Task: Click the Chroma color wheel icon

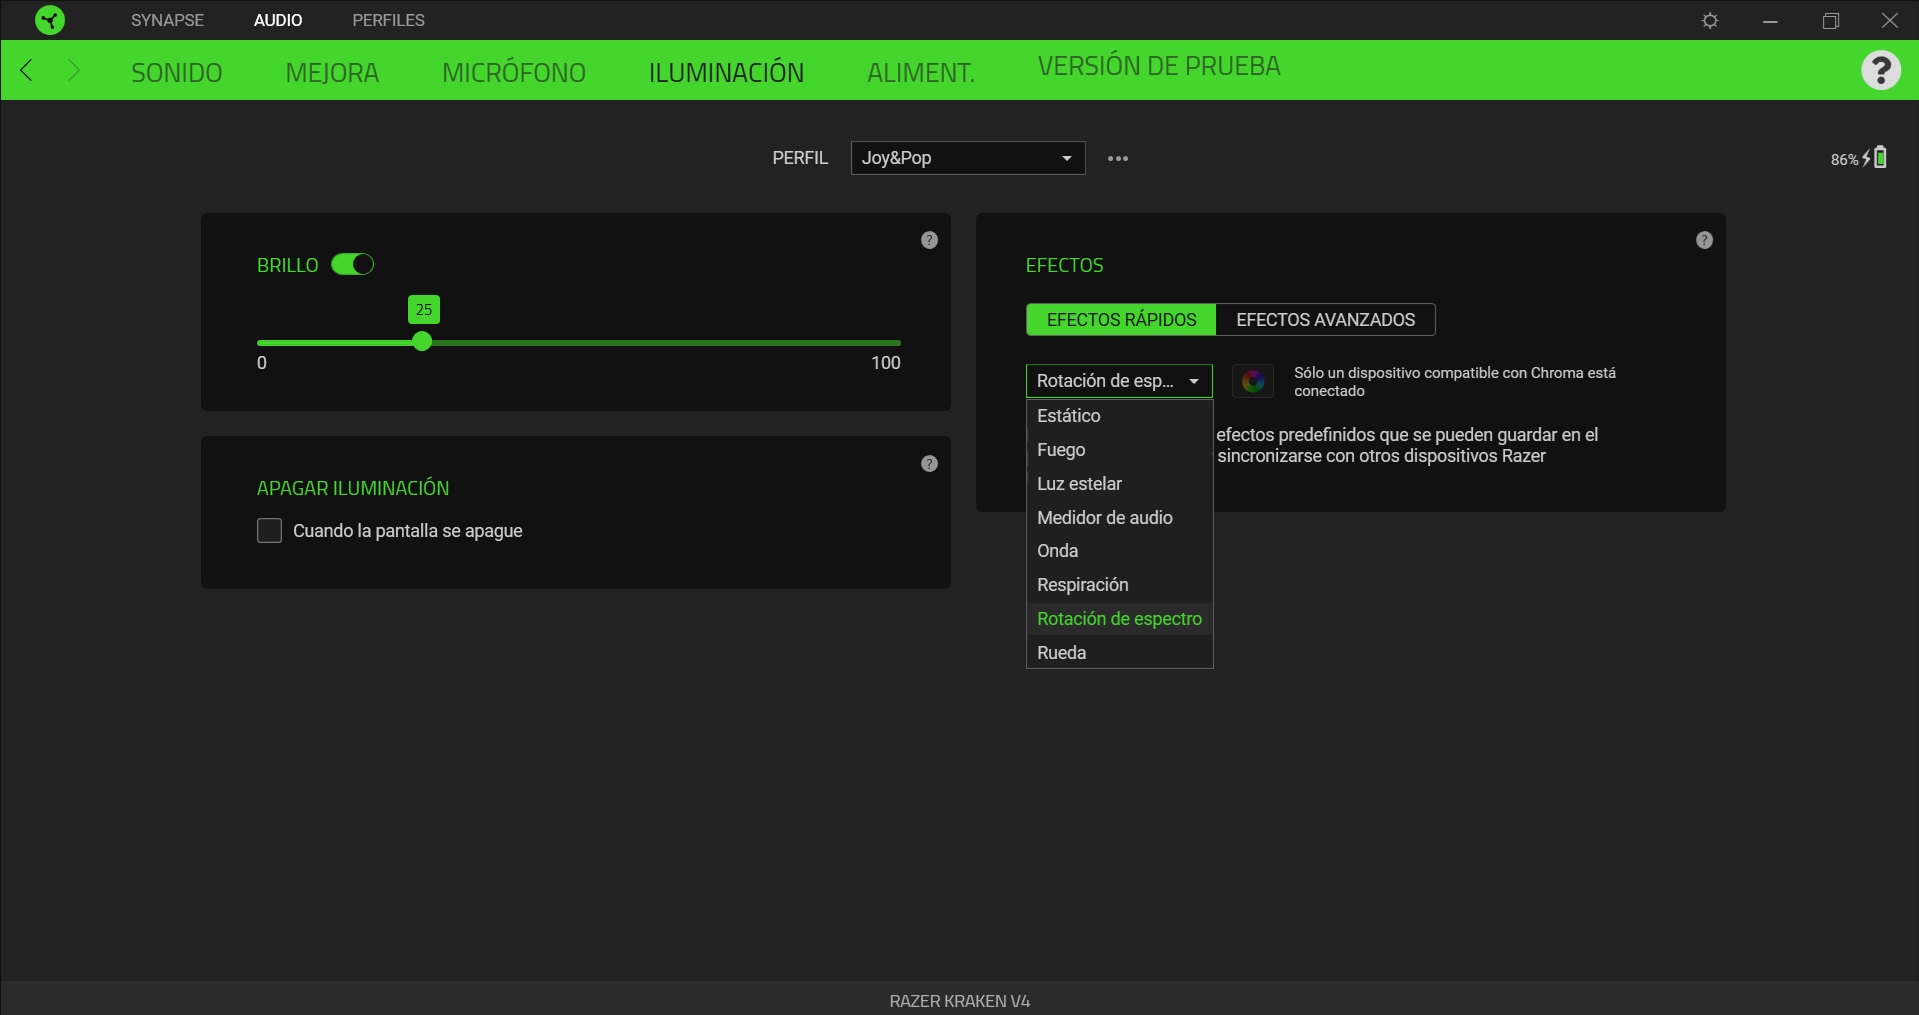Action: click(x=1252, y=381)
